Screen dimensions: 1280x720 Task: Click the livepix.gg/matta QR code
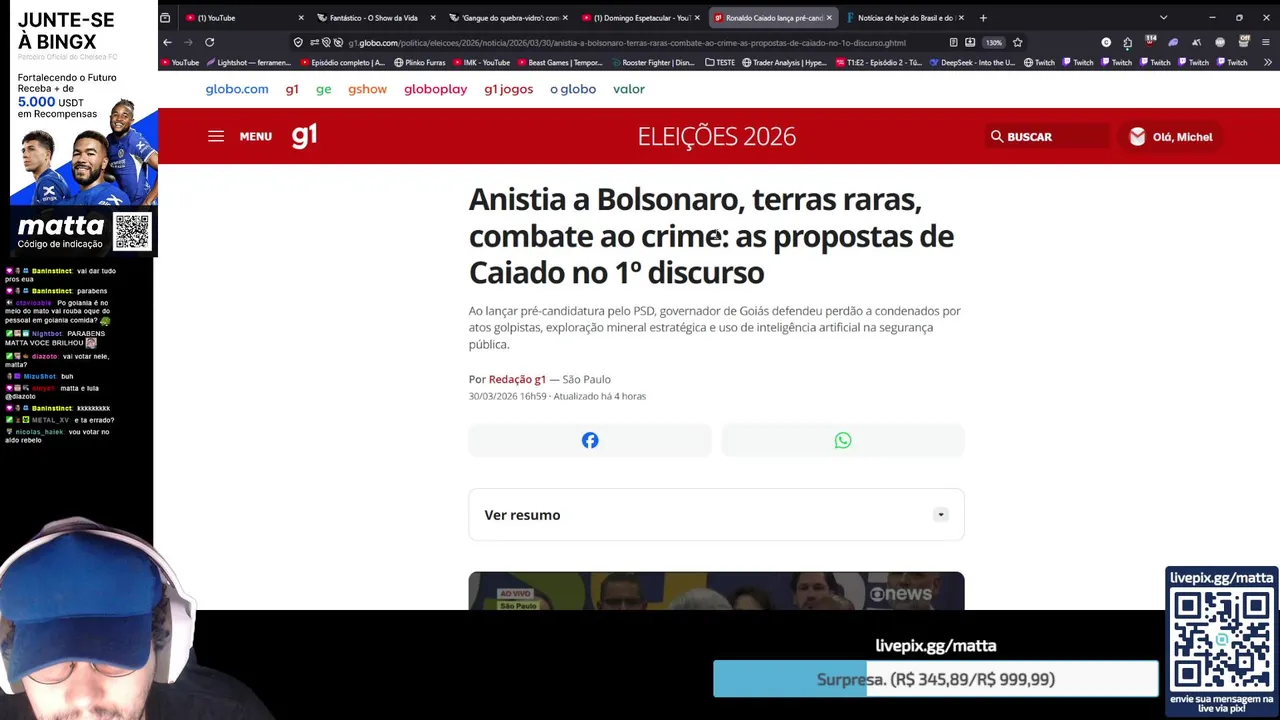tap(1222, 639)
